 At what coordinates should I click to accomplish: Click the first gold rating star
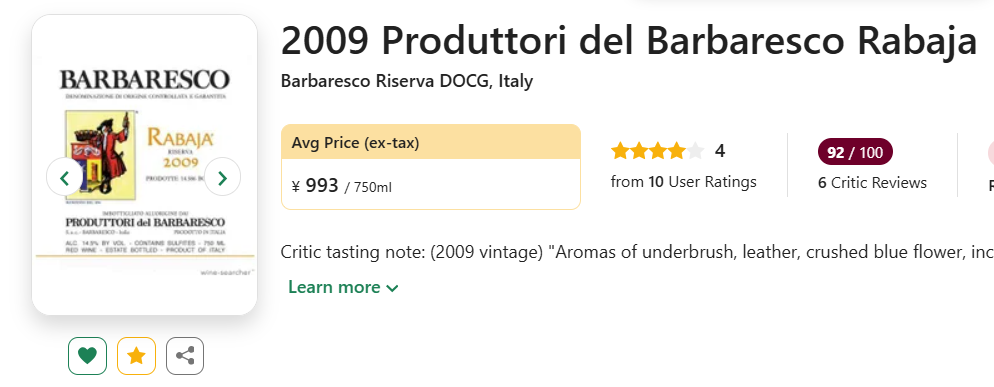tap(620, 151)
